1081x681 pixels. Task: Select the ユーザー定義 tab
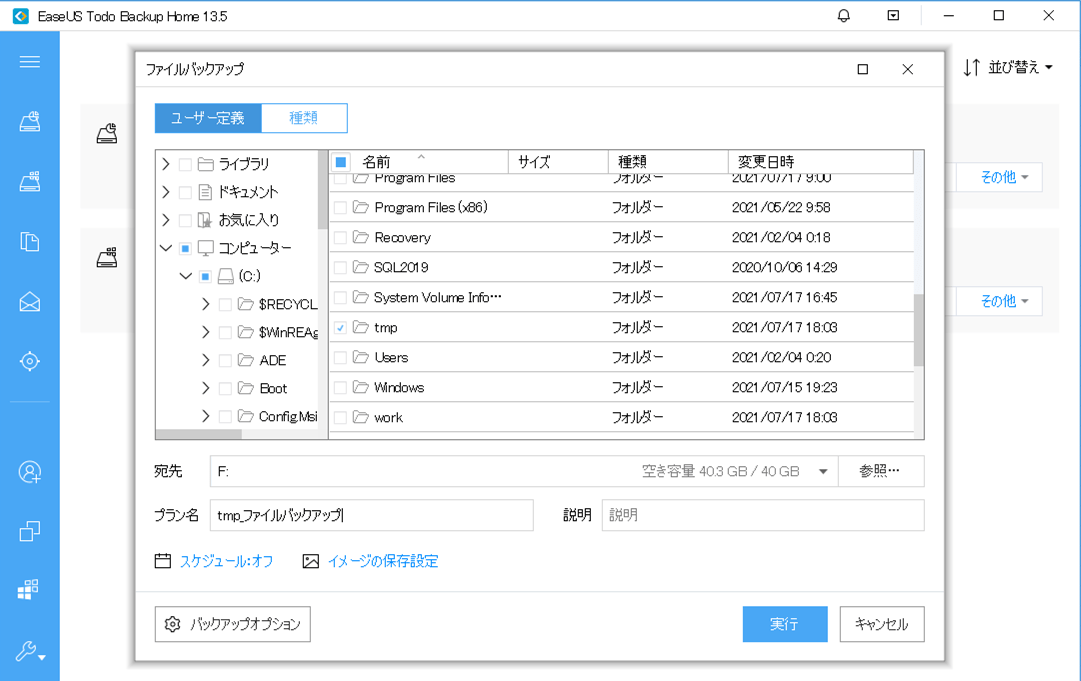(x=208, y=118)
